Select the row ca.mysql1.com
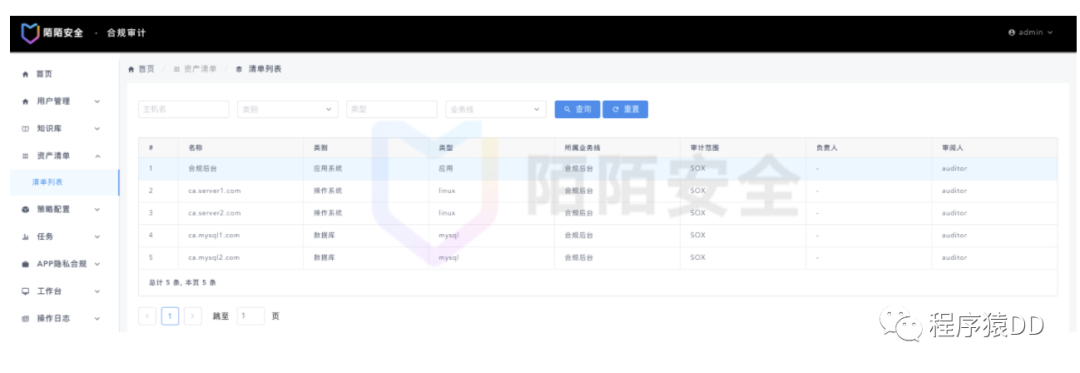Viewport: 1080px width, 373px height. click(x=598, y=235)
